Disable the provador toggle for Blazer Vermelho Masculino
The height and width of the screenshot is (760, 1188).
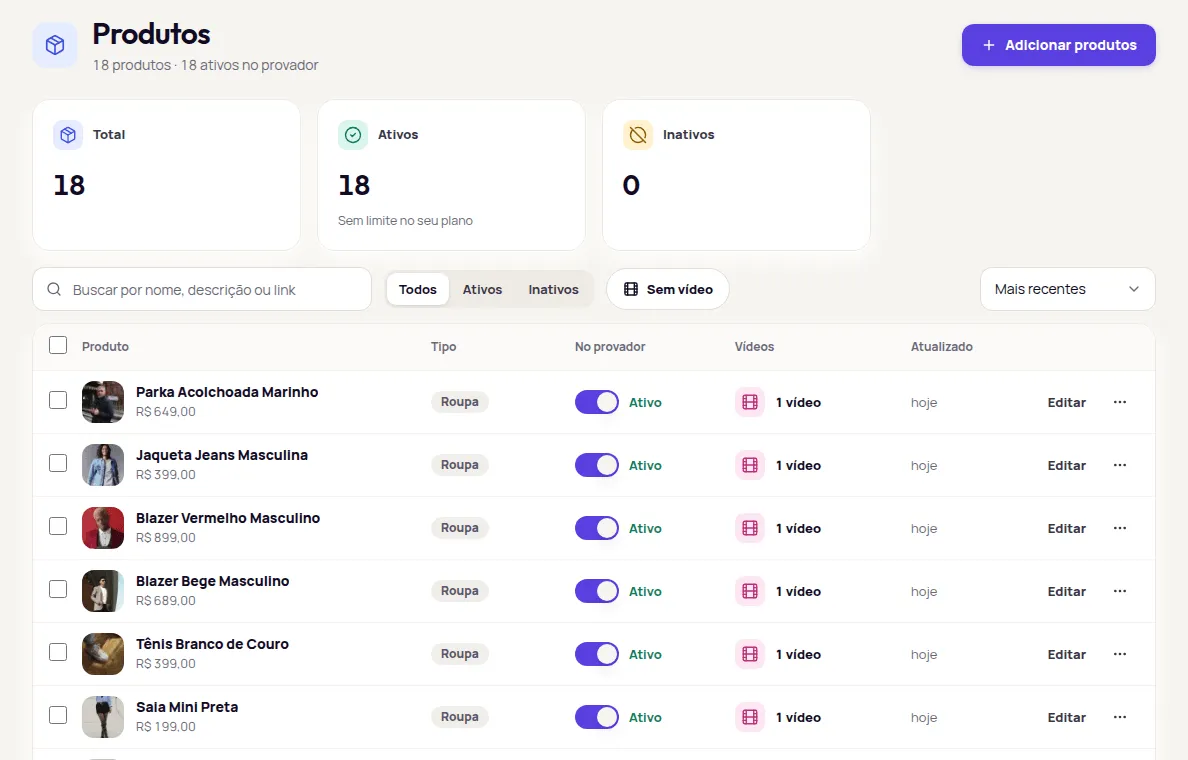click(597, 528)
